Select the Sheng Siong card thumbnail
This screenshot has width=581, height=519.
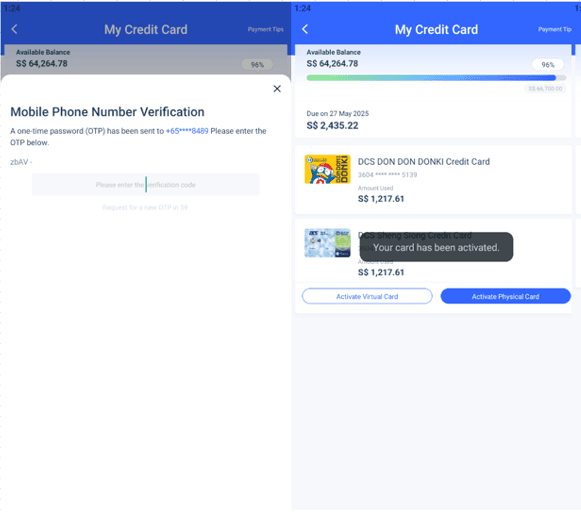(x=327, y=243)
